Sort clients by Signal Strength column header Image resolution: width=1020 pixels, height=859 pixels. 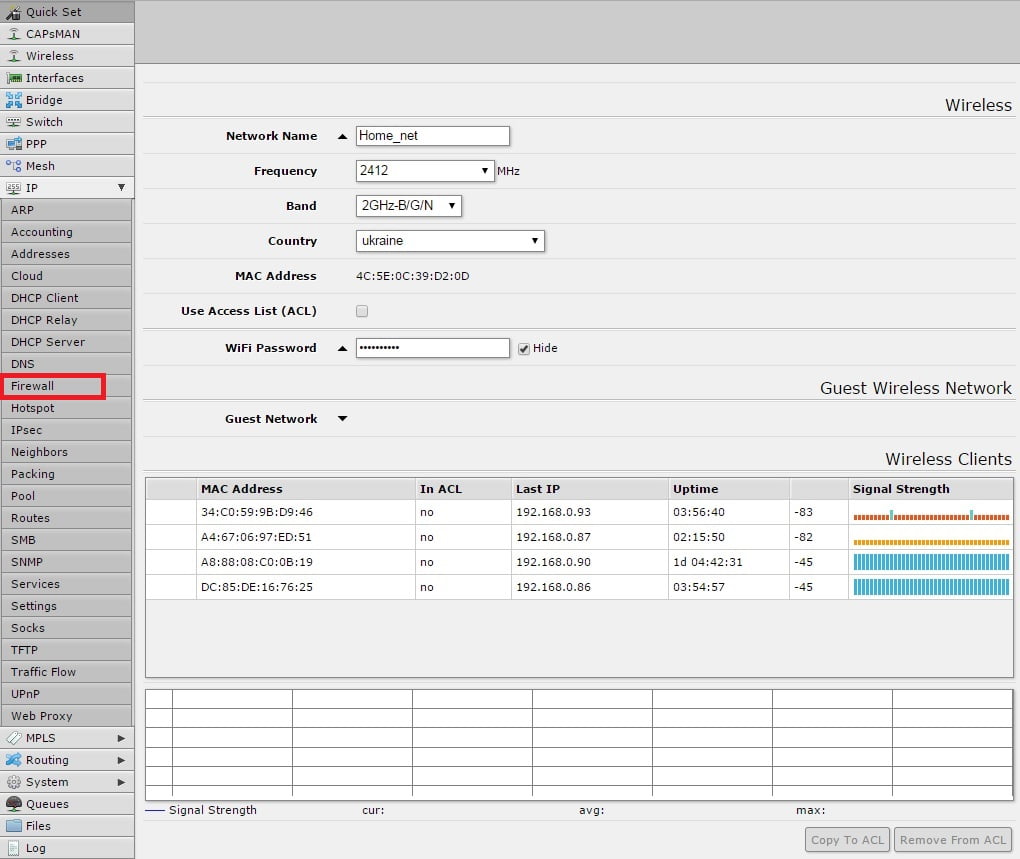click(931, 489)
